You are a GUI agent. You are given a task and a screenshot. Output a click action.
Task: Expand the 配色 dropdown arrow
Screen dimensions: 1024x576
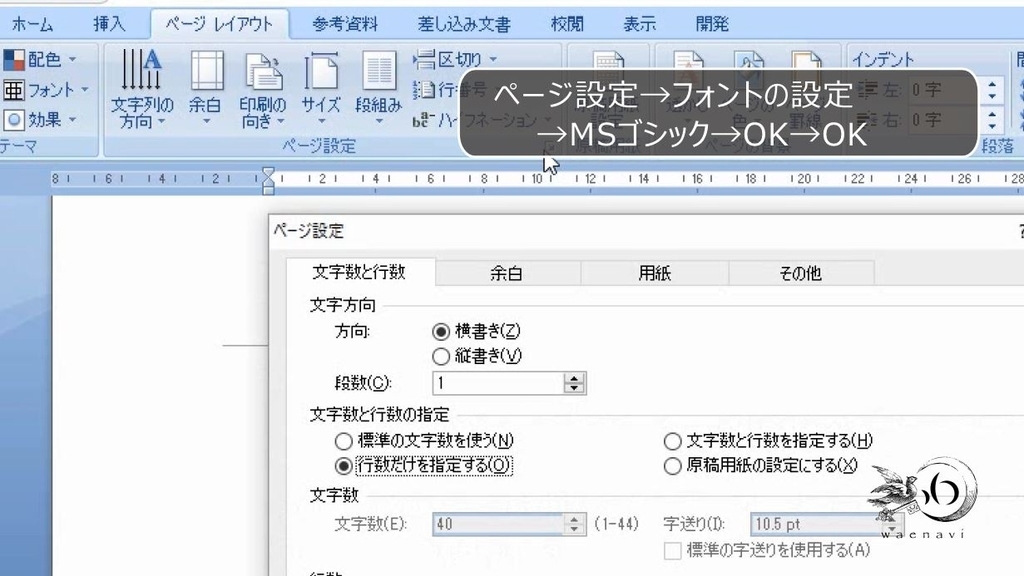pos(72,59)
